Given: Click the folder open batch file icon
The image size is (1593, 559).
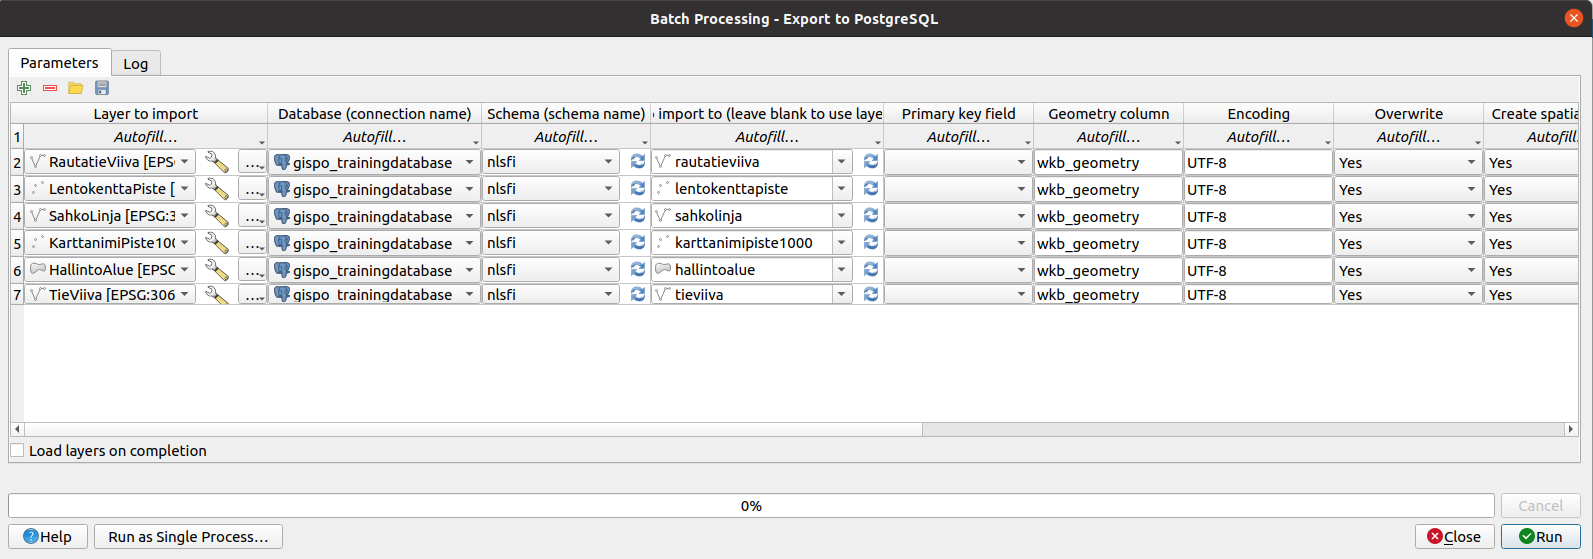Looking at the screenshot, I should click(76, 88).
